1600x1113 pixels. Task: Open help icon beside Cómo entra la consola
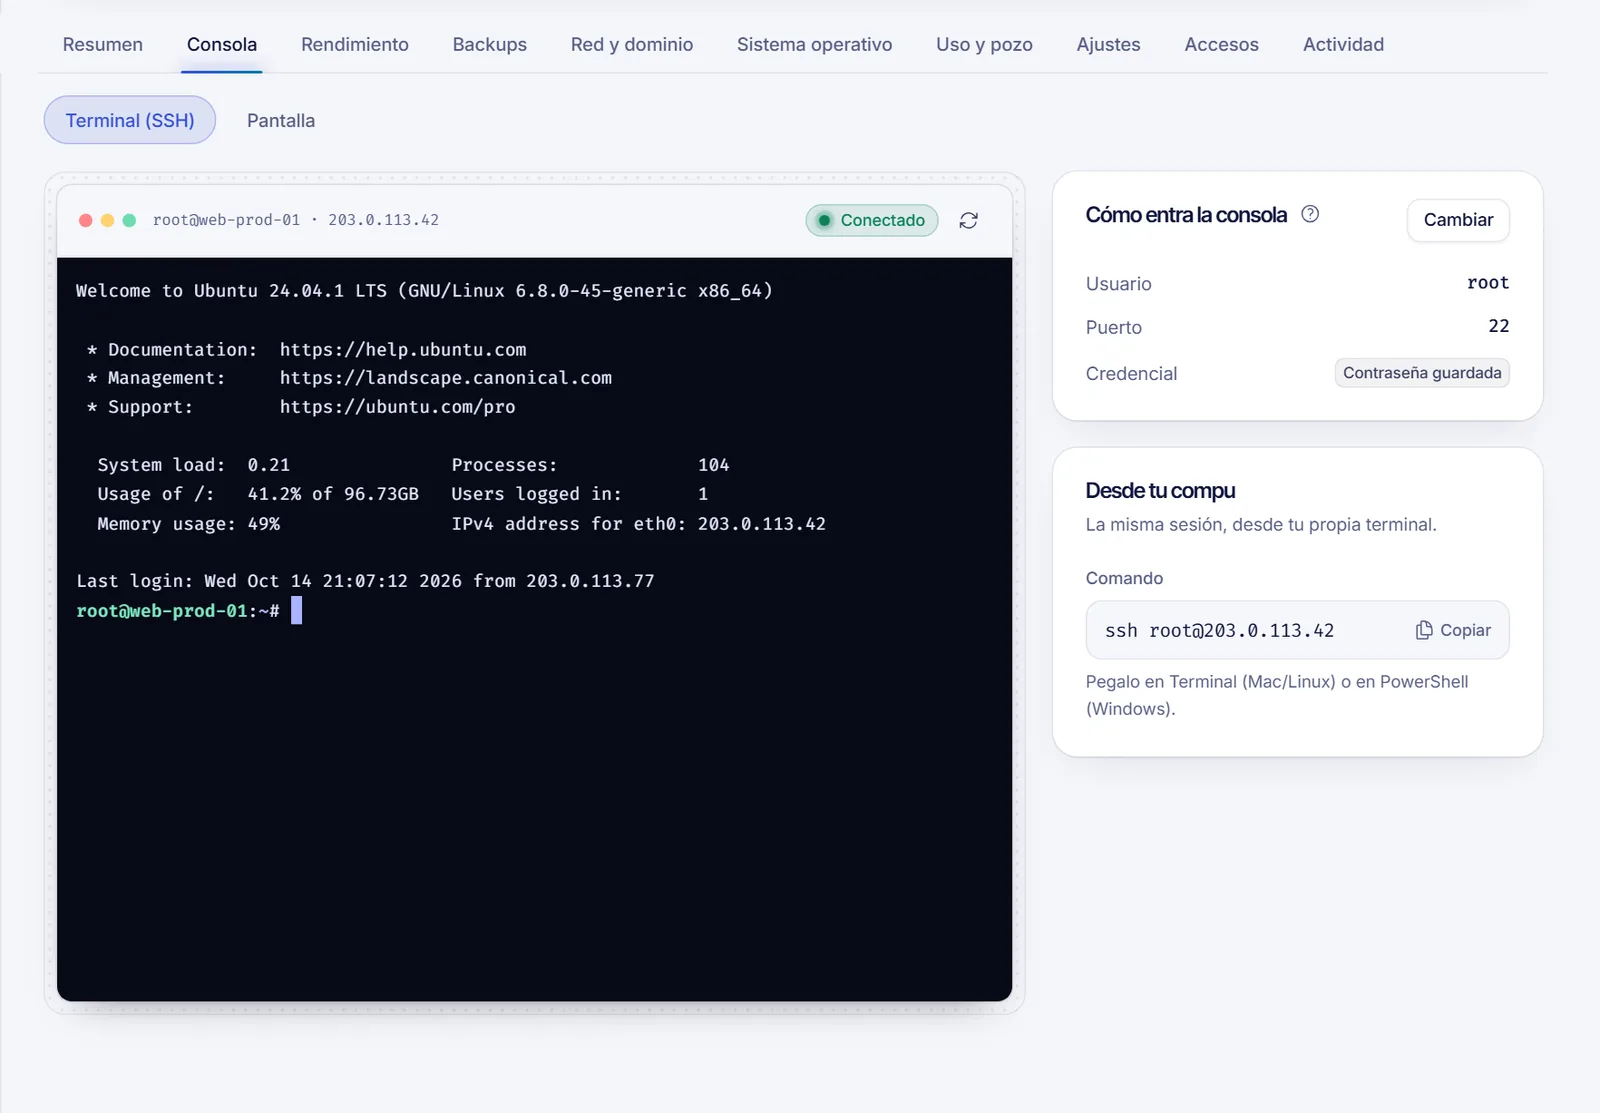(1310, 214)
